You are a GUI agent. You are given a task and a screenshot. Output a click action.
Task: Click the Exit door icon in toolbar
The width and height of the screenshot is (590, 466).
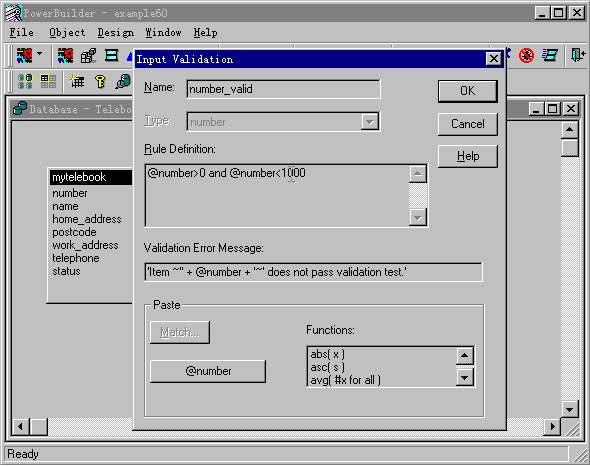click(578, 55)
